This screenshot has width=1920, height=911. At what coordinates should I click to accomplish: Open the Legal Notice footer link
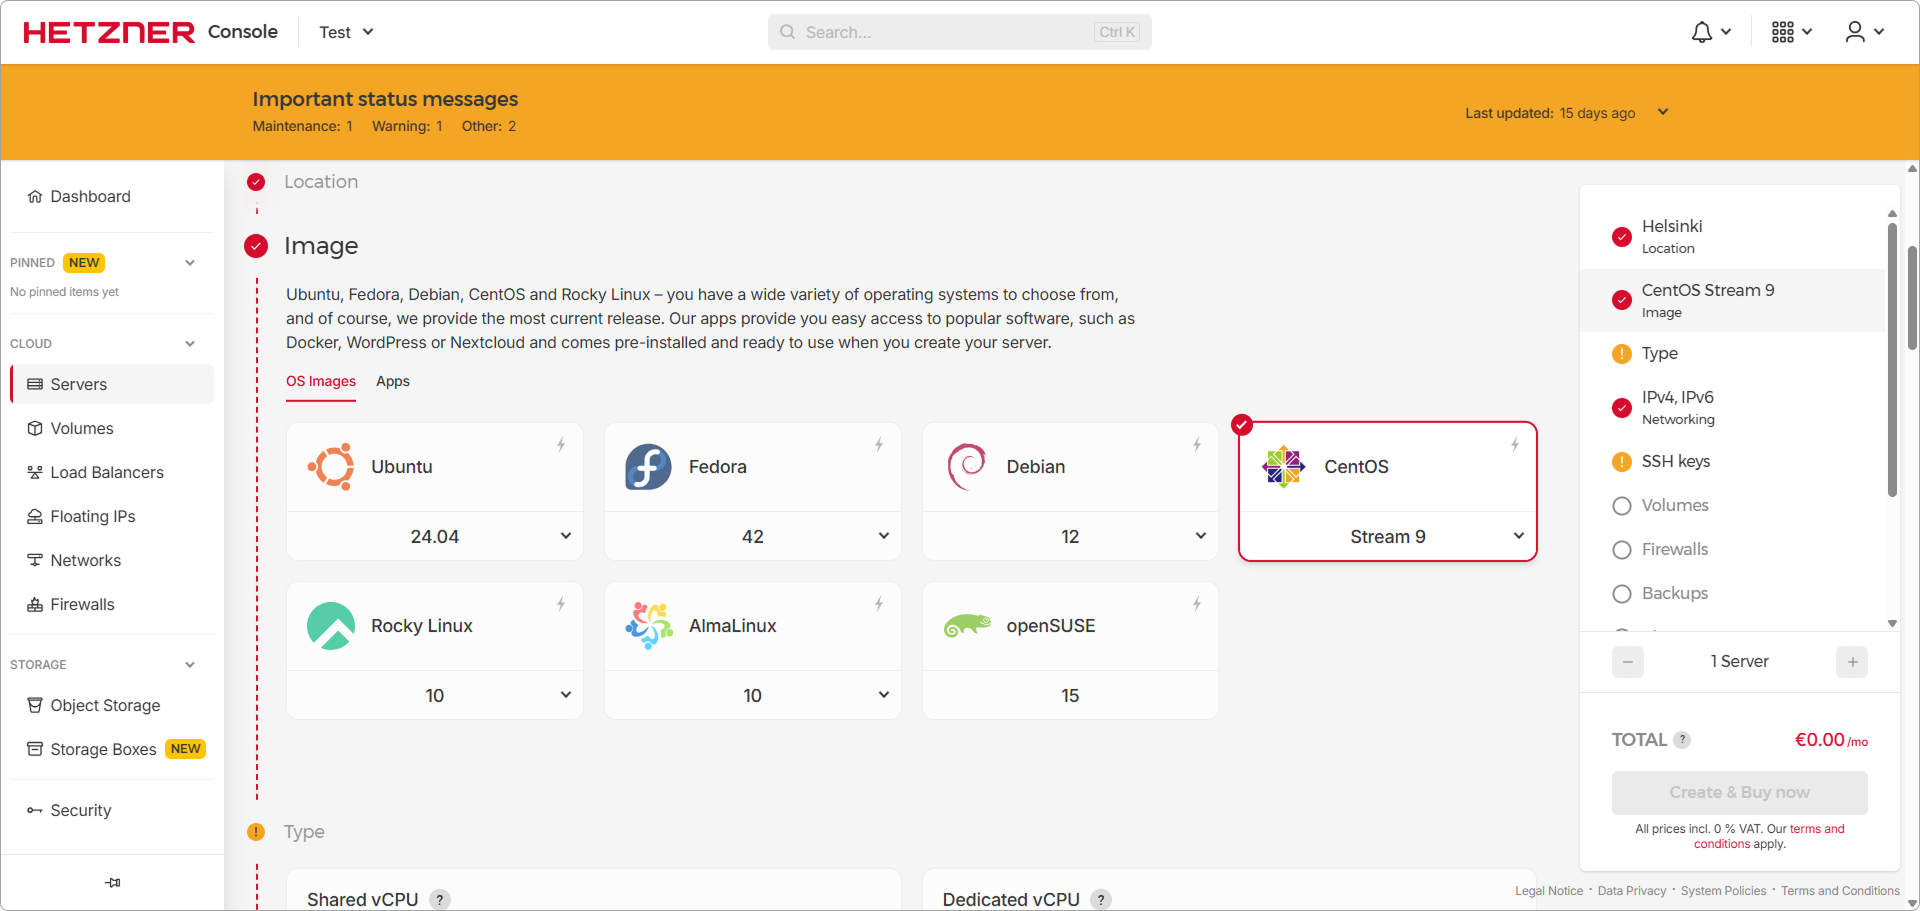pyautogui.click(x=1549, y=891)
